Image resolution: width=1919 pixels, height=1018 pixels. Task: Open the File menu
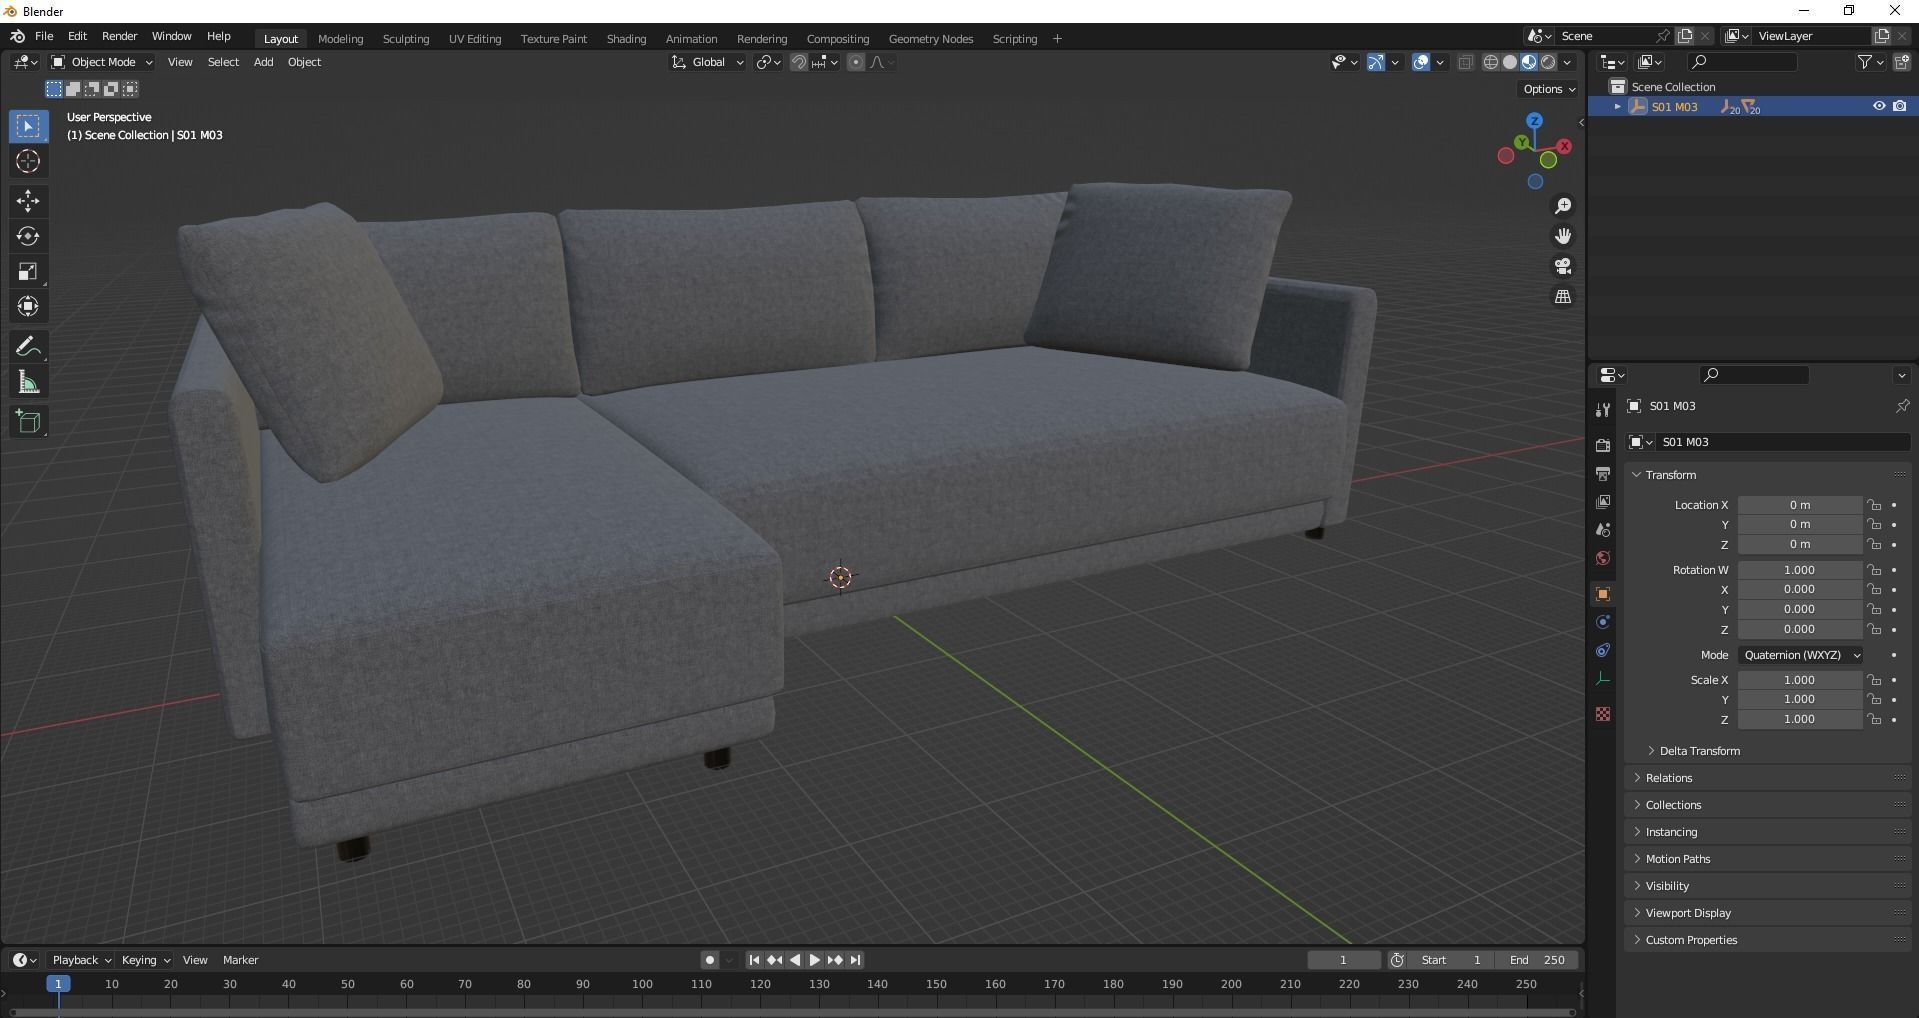(44, 36)
